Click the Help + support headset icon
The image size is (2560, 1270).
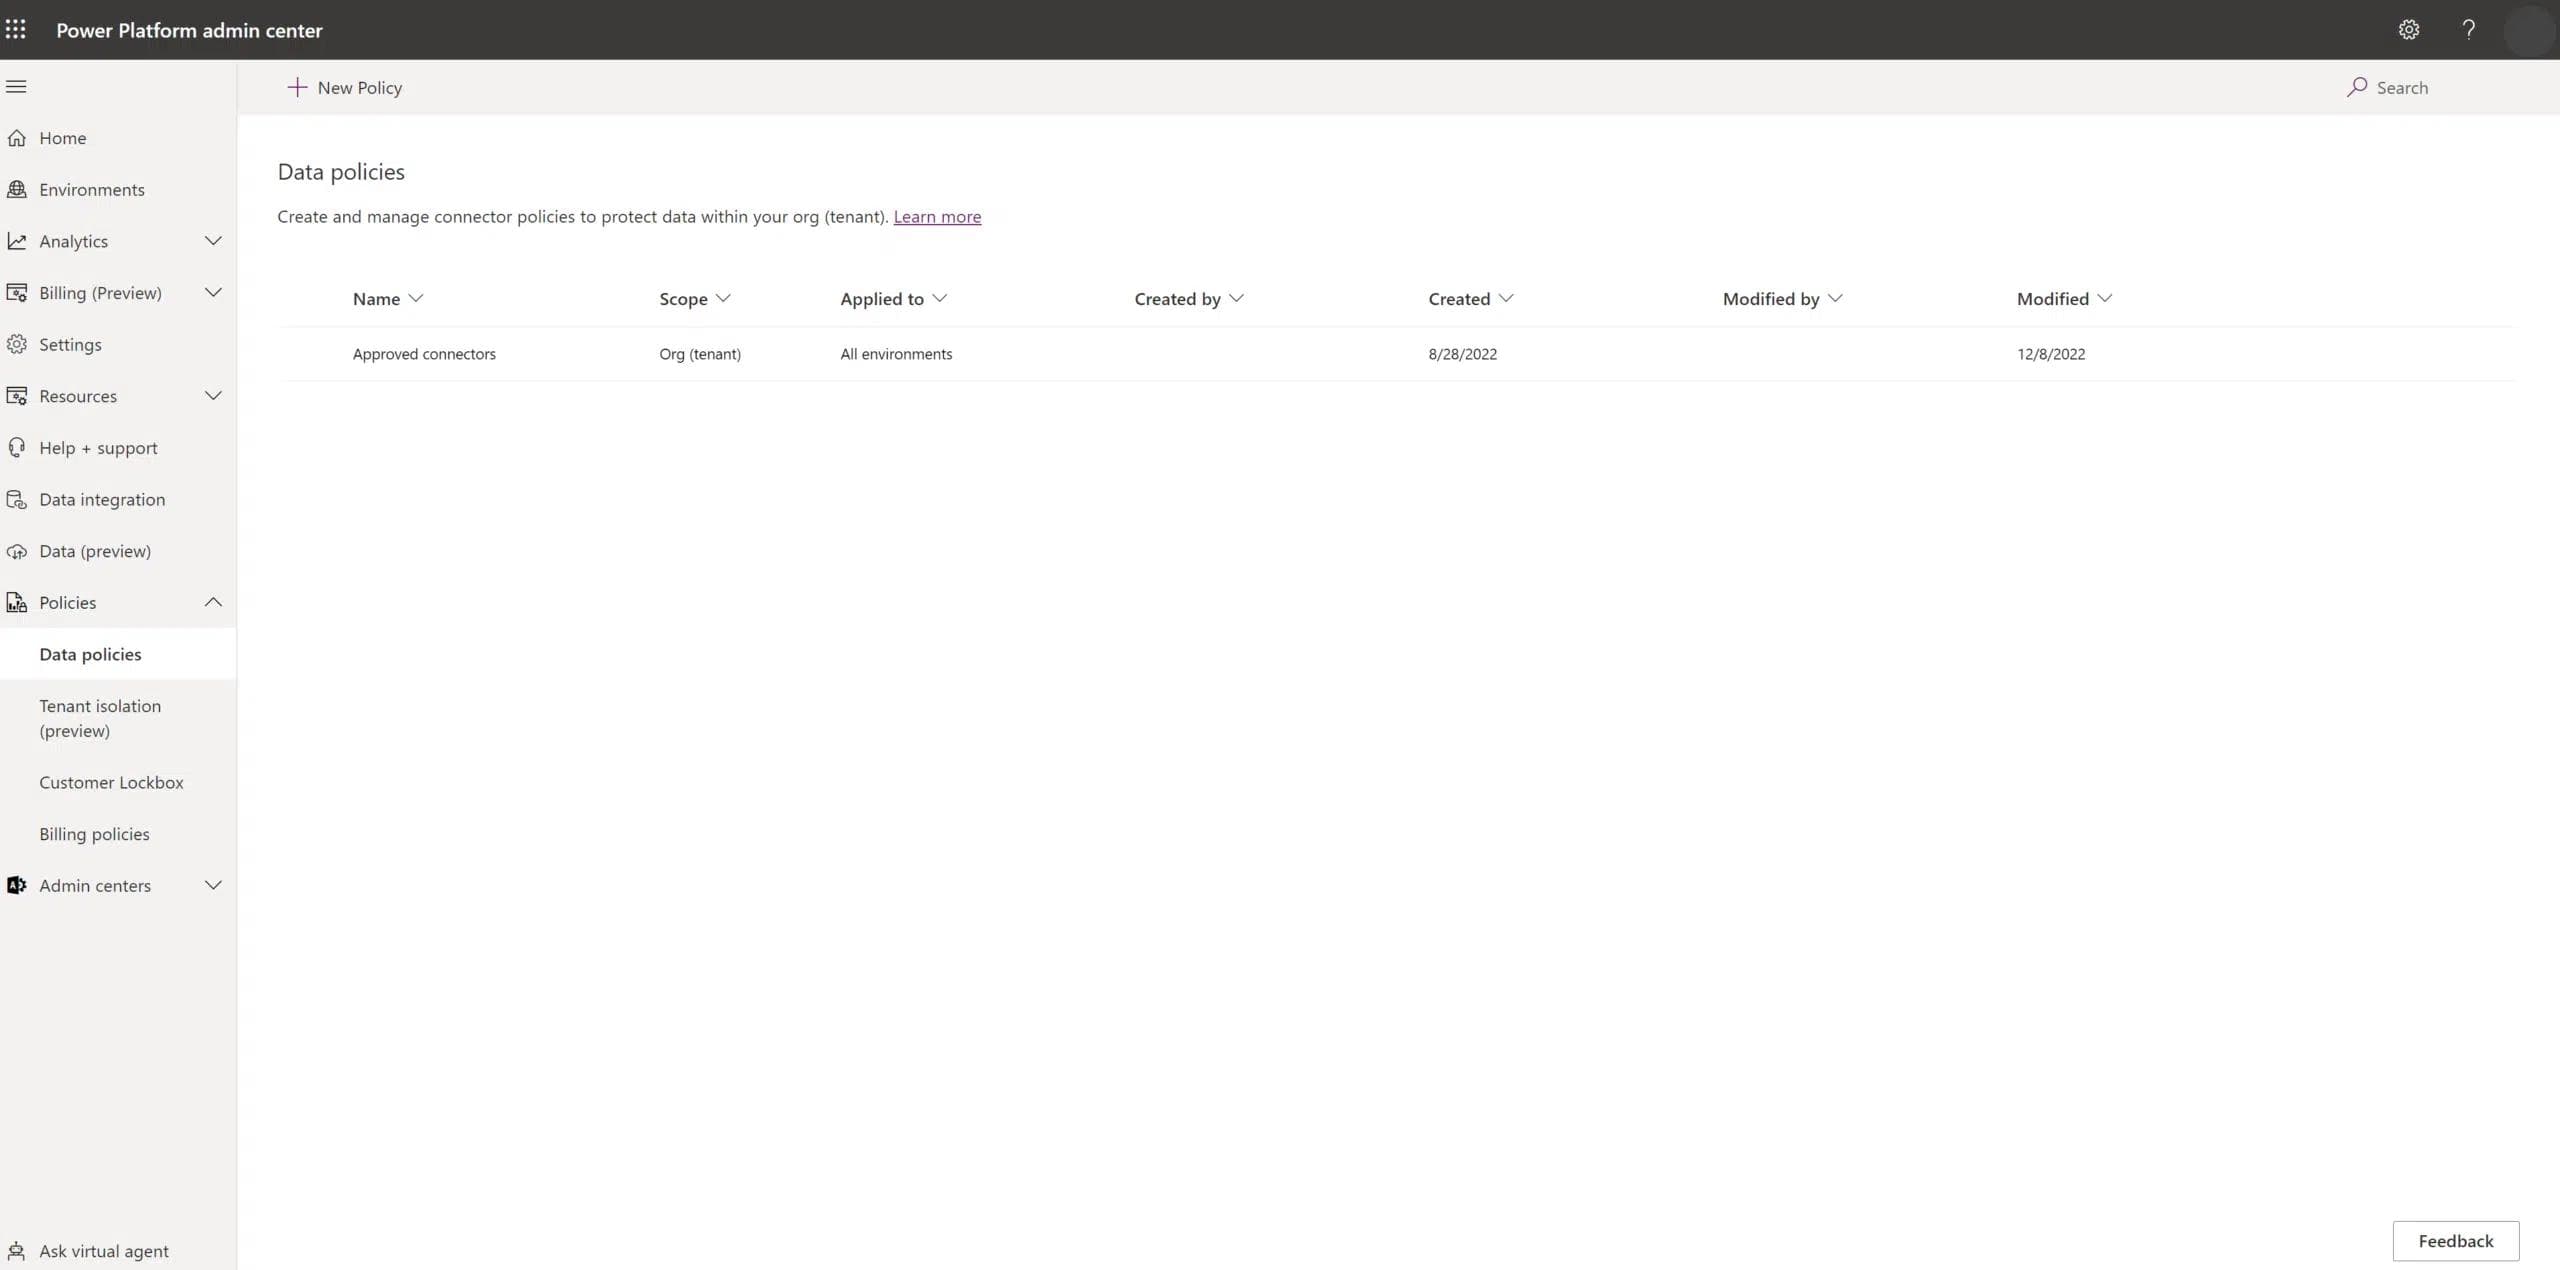point(16,447)
